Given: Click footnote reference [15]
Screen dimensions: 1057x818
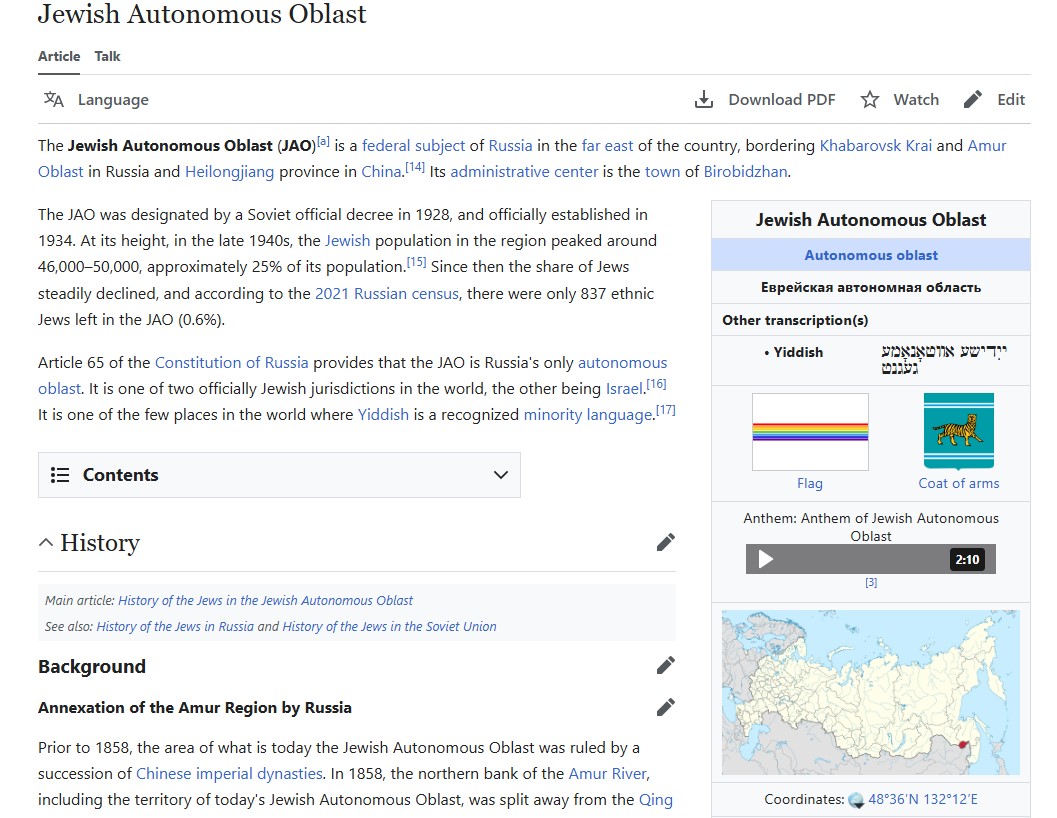Looking at the screenshot, I should 417,262.
